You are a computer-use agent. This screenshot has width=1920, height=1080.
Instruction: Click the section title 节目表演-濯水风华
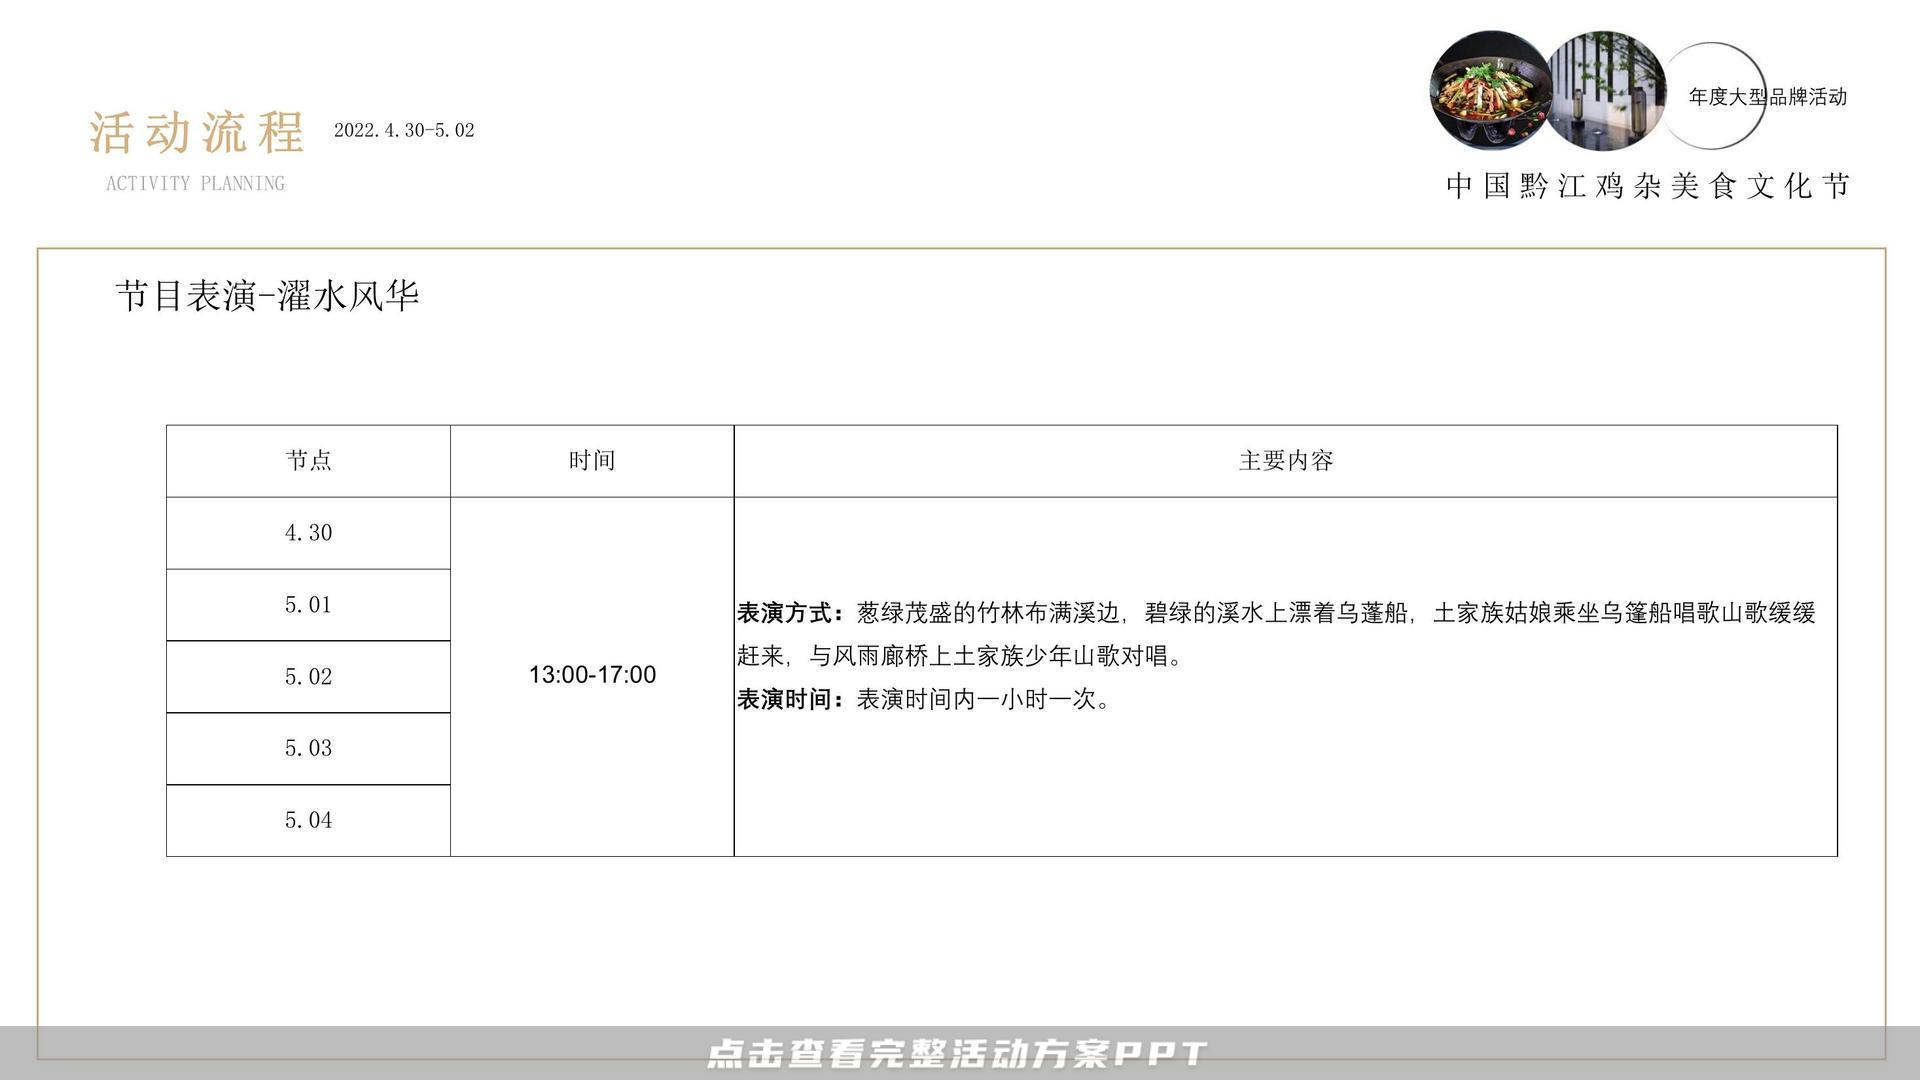click(267, 295)
